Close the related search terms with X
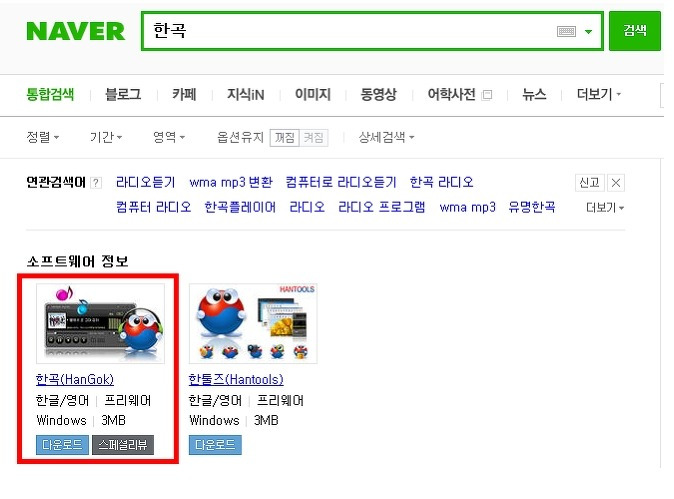Viewport: 674px width, 499px height. tap(616, 183)
